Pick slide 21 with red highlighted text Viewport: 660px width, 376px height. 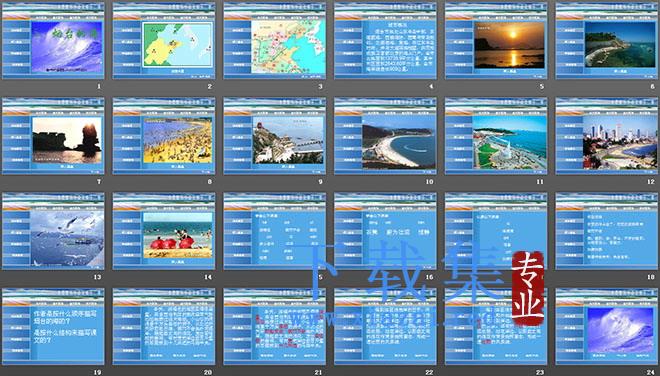click(274, 327)
